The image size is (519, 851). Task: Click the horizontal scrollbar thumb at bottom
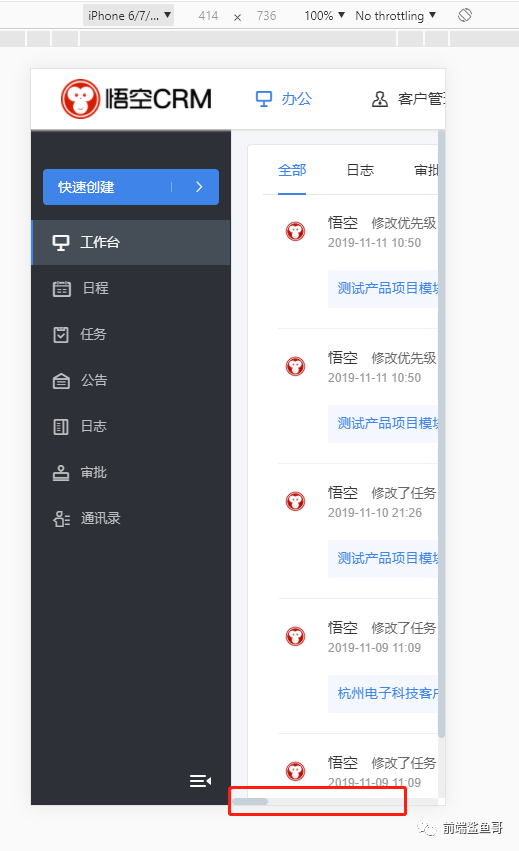click(250, 802)
